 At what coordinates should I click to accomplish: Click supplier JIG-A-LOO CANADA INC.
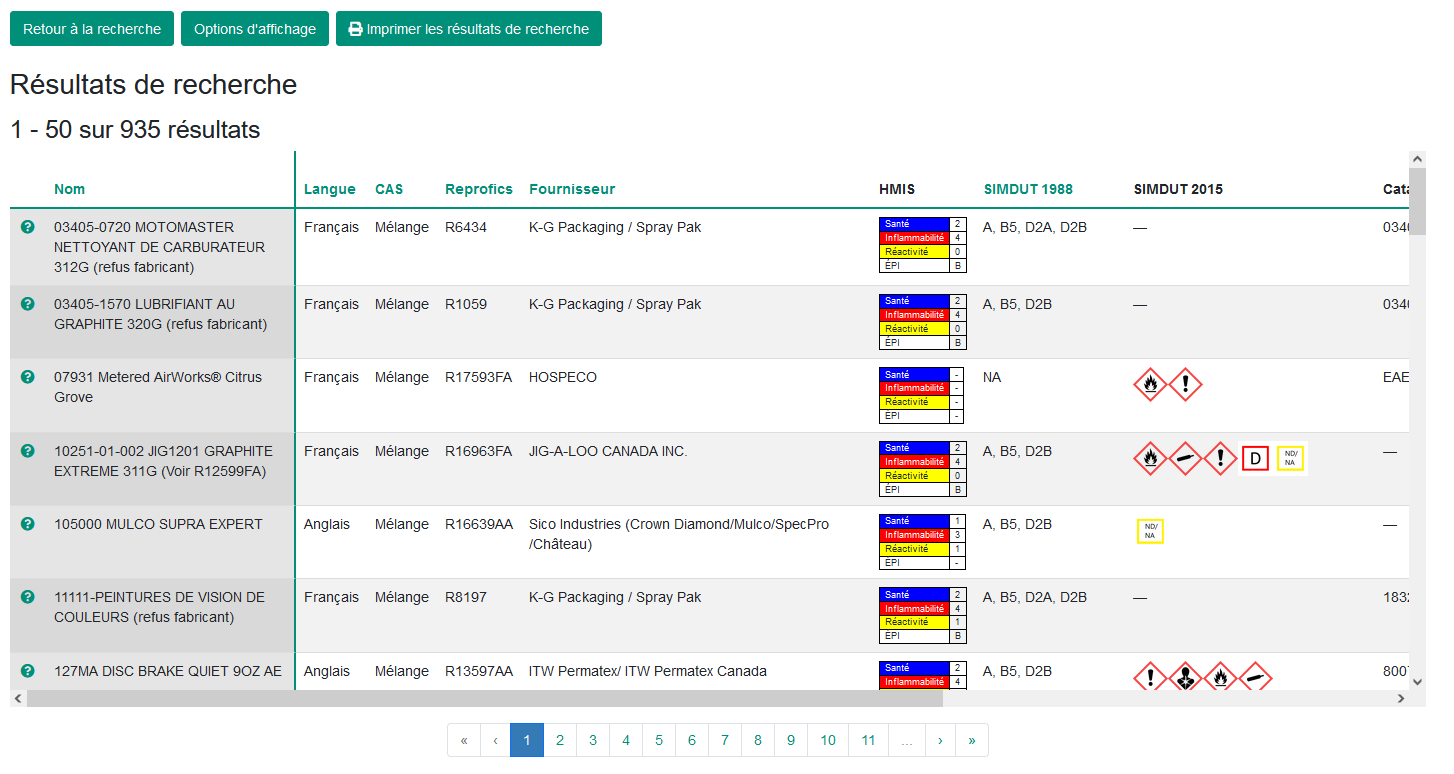pos(608,451)
